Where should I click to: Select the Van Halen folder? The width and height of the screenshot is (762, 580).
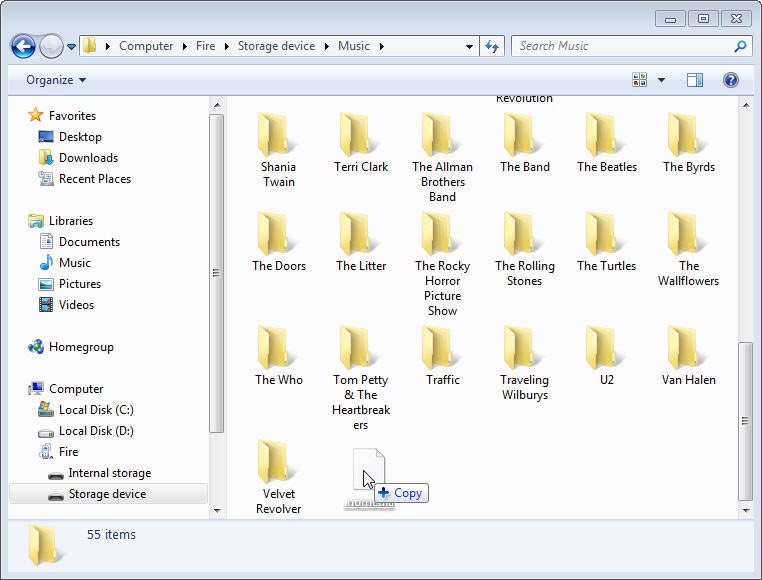coord(689,356)
